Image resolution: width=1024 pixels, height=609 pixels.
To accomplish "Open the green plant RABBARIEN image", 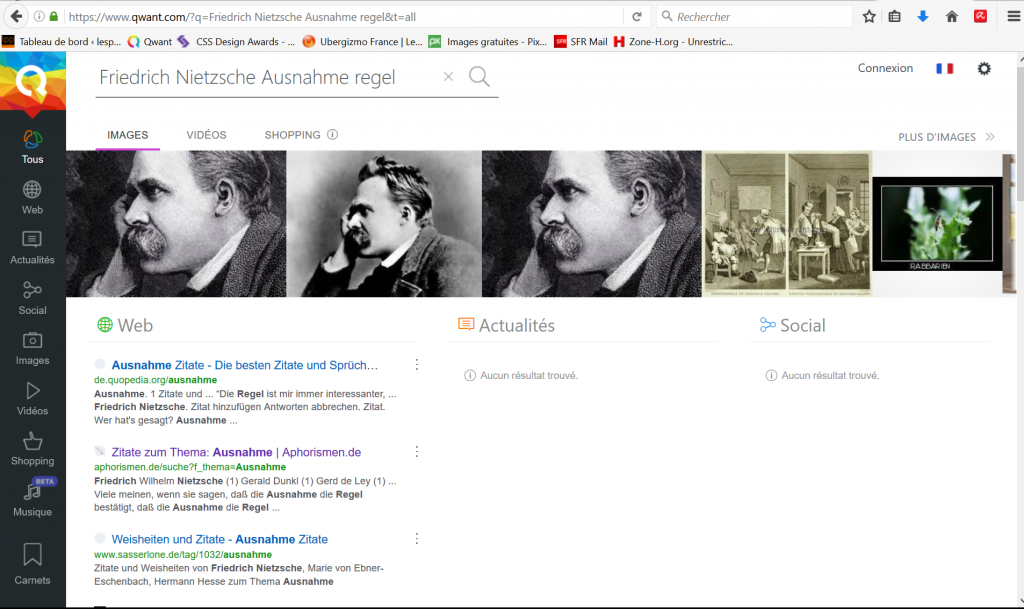I will (937, 224).
